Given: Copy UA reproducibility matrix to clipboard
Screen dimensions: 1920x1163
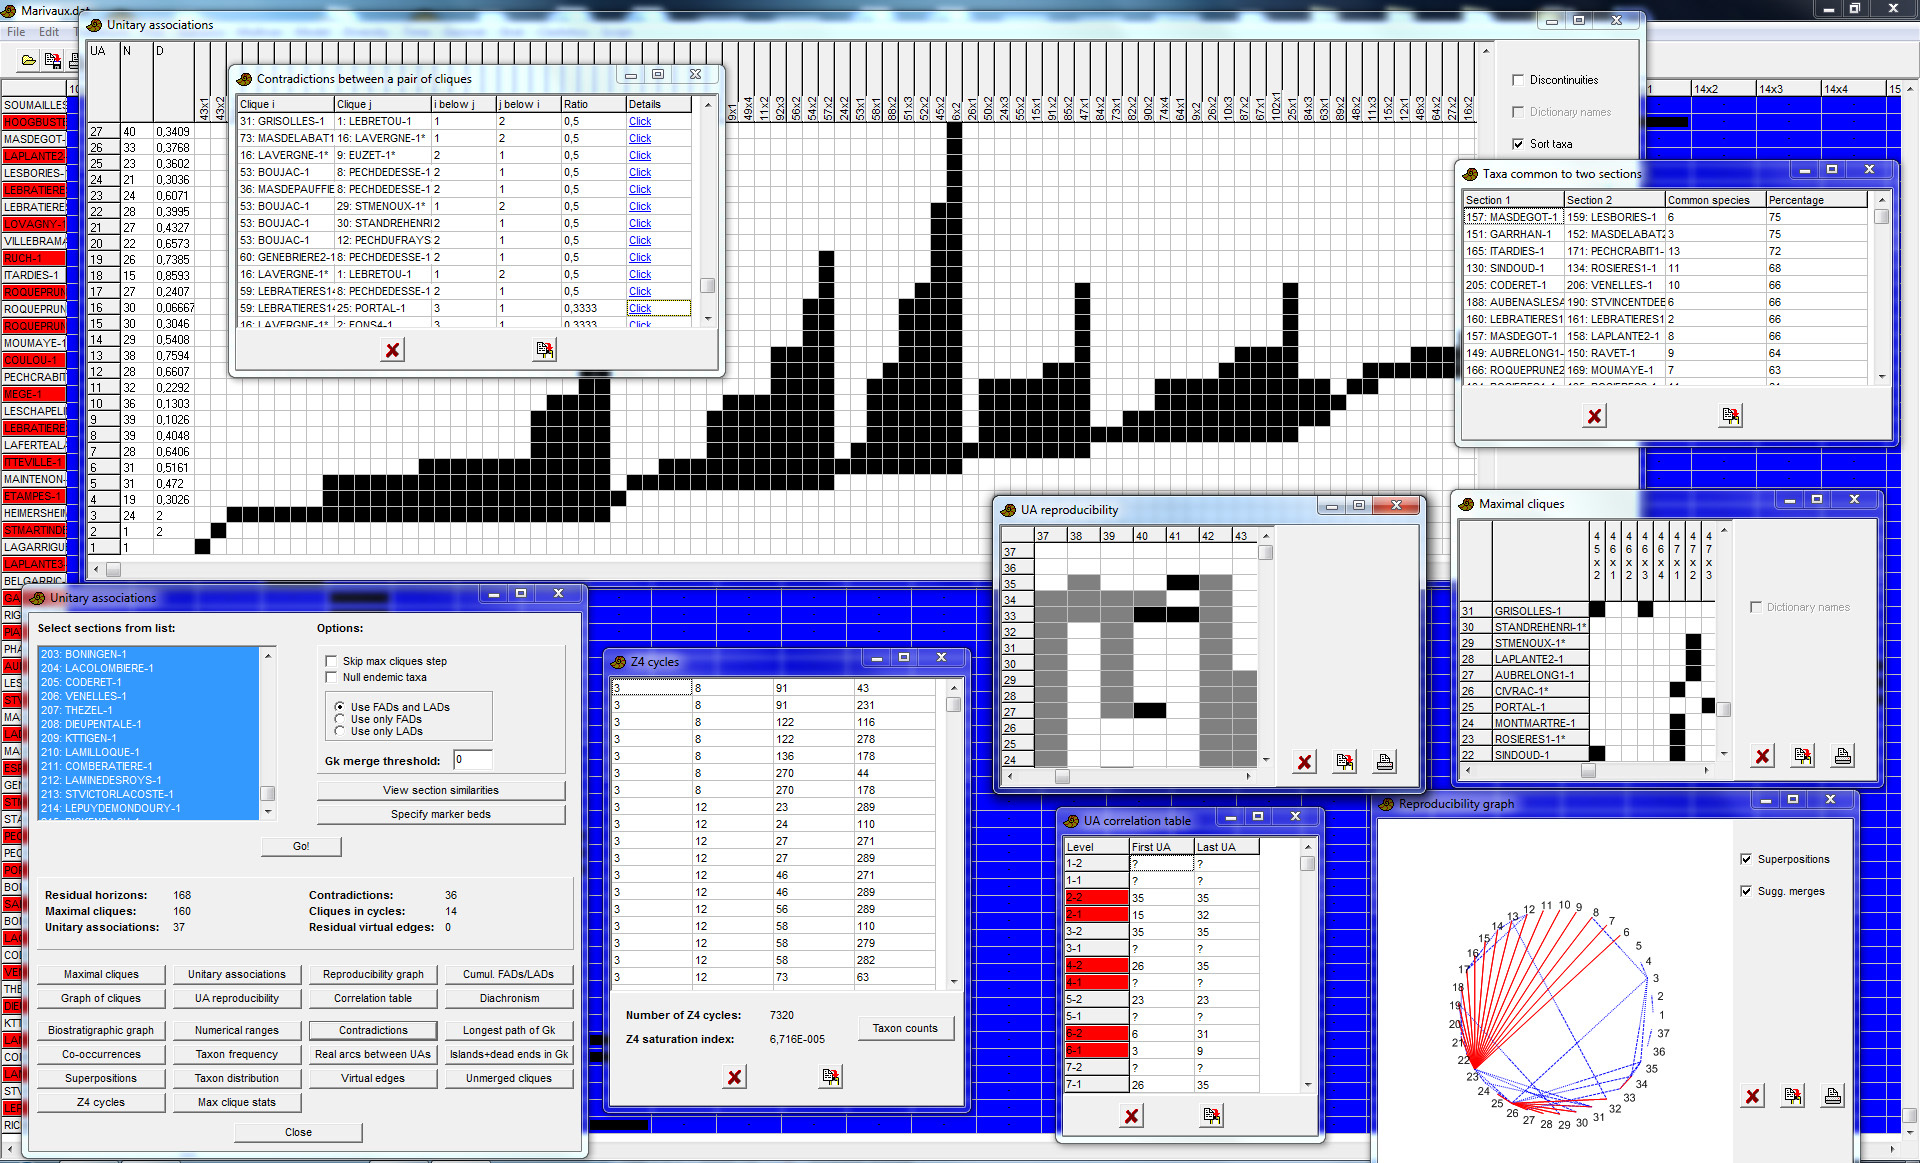Looking at the screenshot, I should click(1345, 762).
